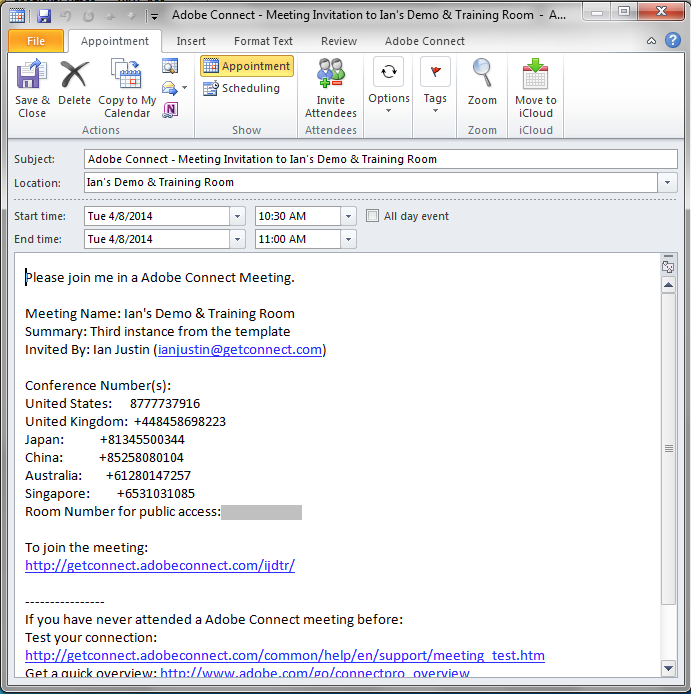Click the Next Item down arrow
The height and width of the screenshot is (694, 691).
[x=131, y=16]
